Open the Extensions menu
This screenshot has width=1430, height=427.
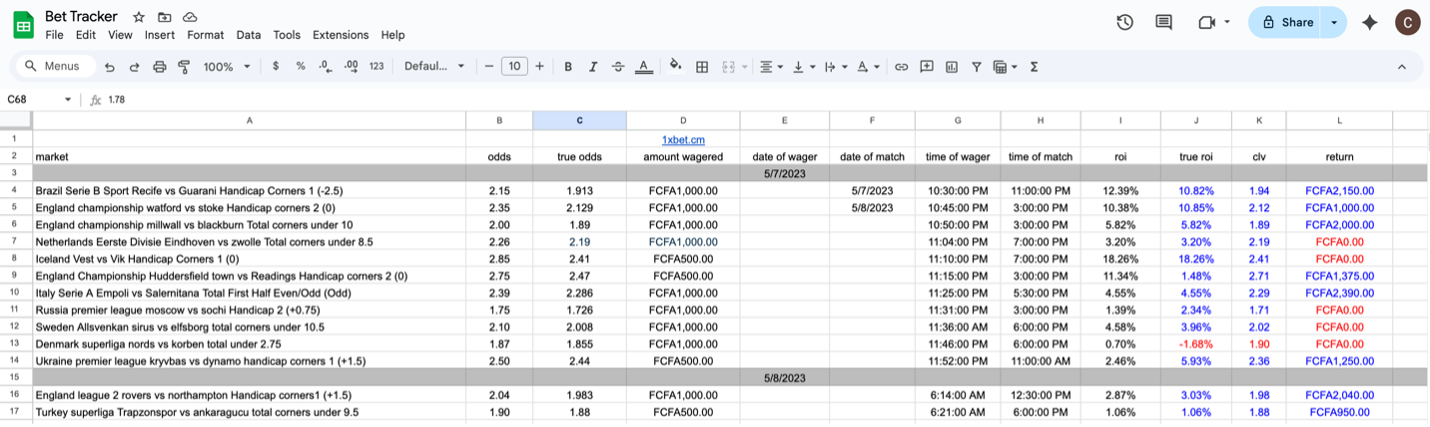341,35
